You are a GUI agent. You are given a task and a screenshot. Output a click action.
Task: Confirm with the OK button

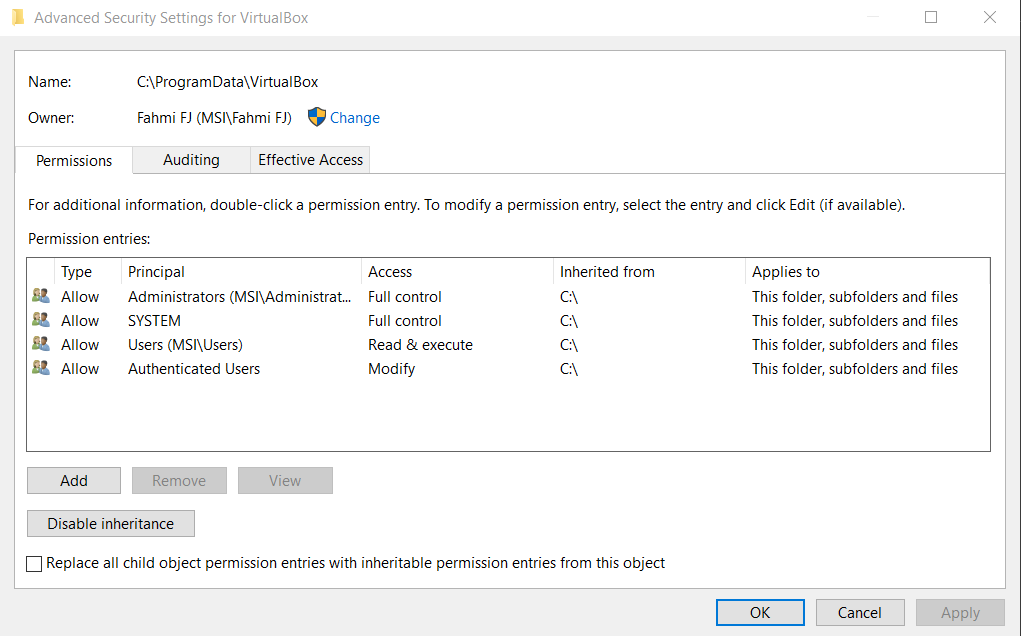[760, 612]
